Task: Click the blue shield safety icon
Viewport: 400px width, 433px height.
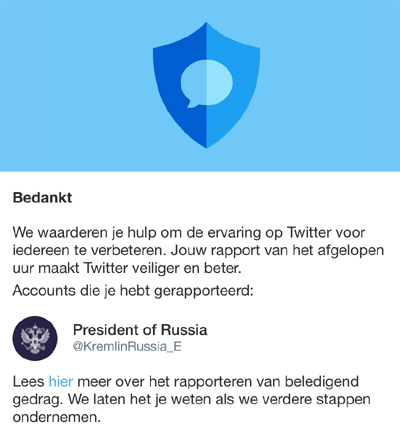Action: click(x=206, y=85)
